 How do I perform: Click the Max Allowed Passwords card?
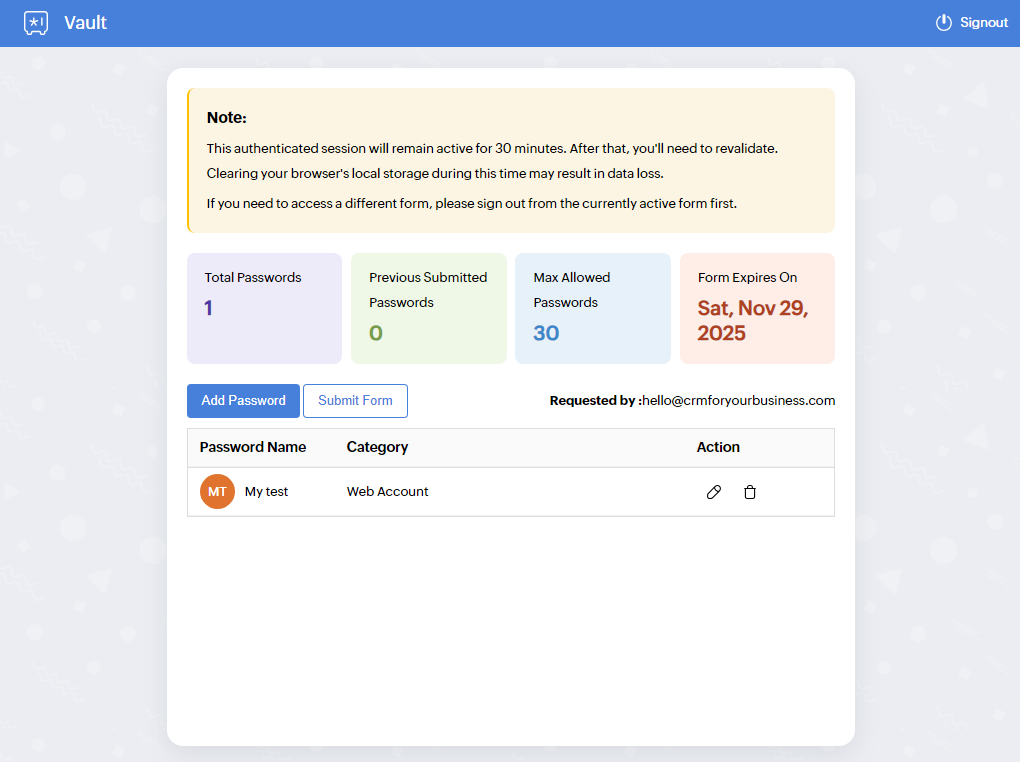coord(592,308)
